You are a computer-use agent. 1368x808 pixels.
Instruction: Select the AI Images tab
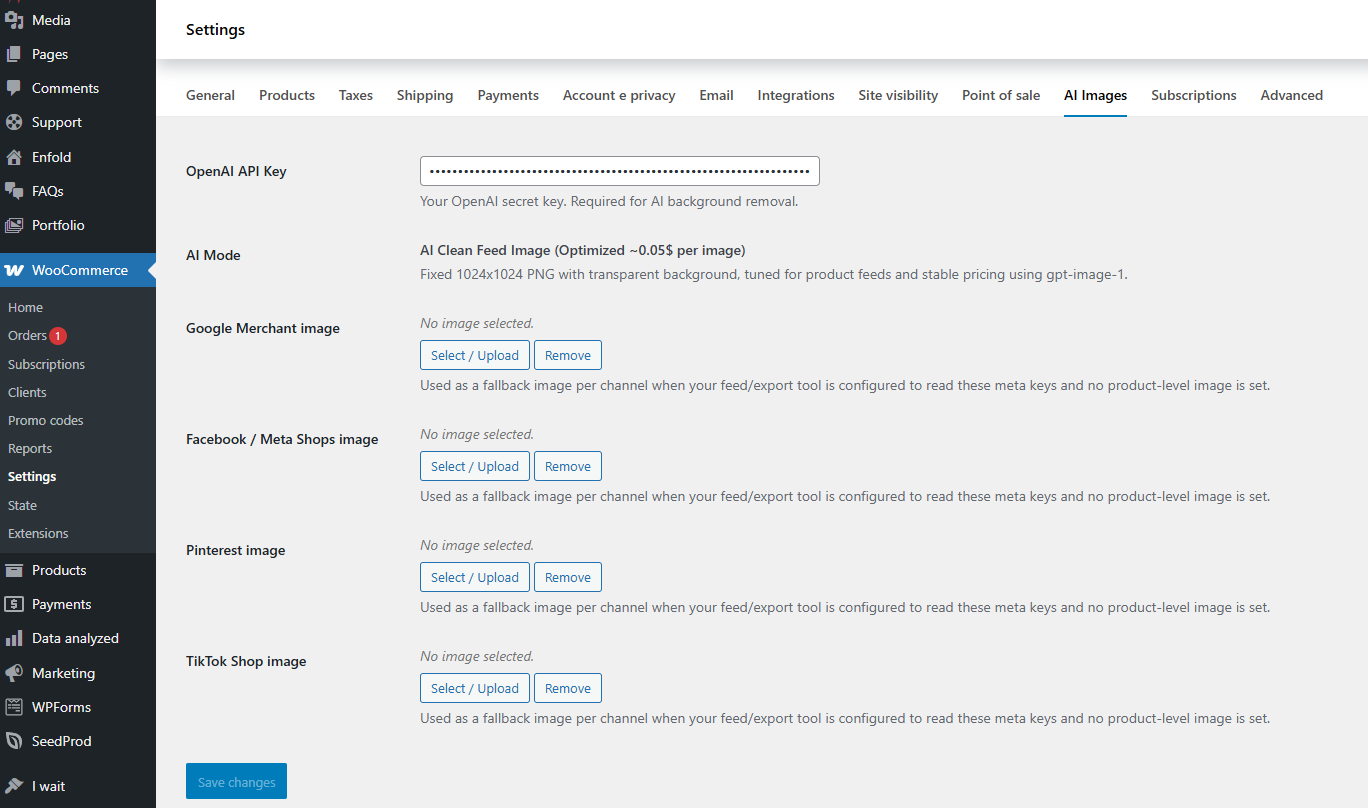click(1095, 95)
